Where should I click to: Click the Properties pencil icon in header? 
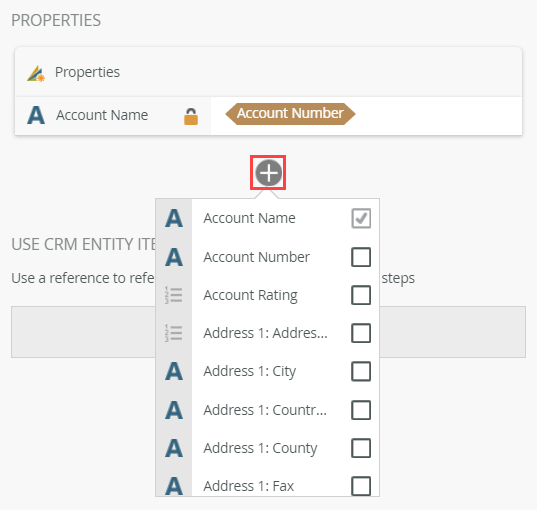click(36, 73)
